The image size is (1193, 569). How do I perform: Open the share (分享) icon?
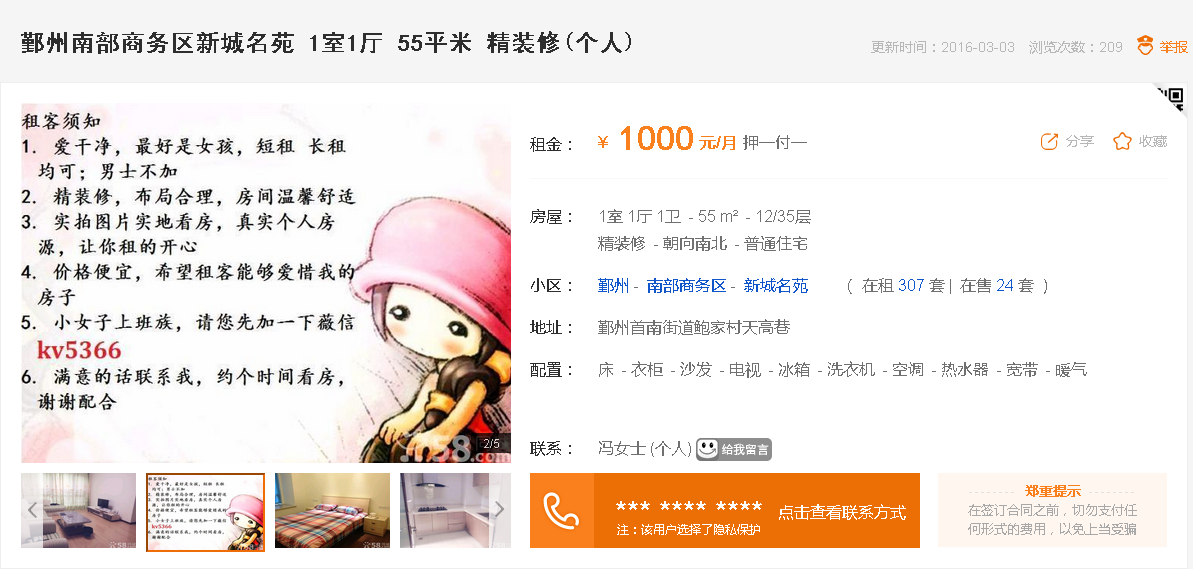[1049, 141]
